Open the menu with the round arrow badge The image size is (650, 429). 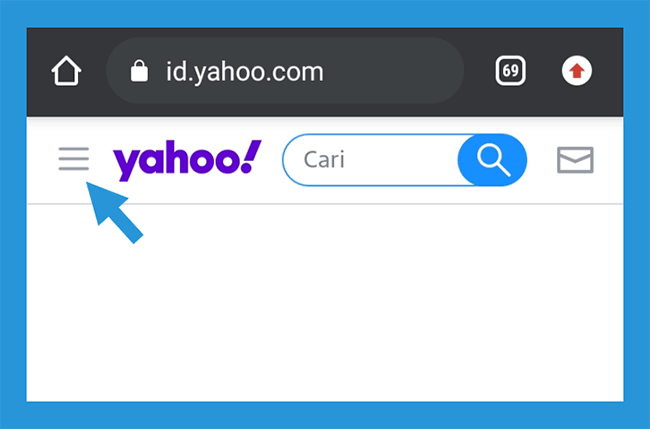[577, 70]
